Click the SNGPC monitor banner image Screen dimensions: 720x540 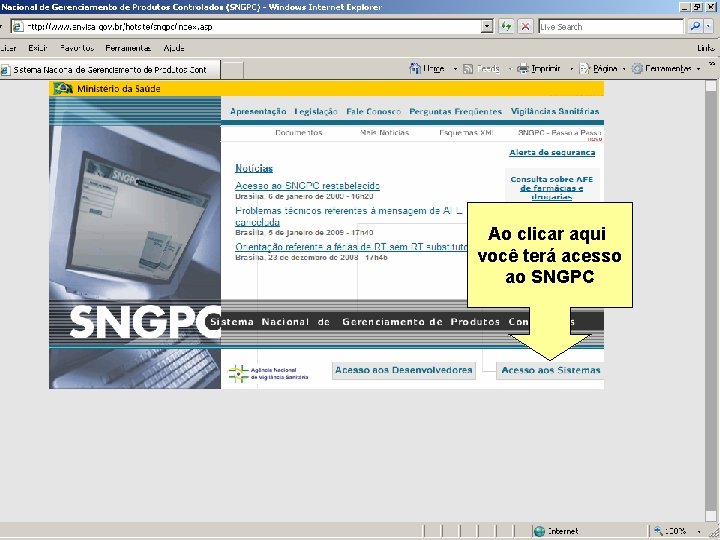[135, 243]
